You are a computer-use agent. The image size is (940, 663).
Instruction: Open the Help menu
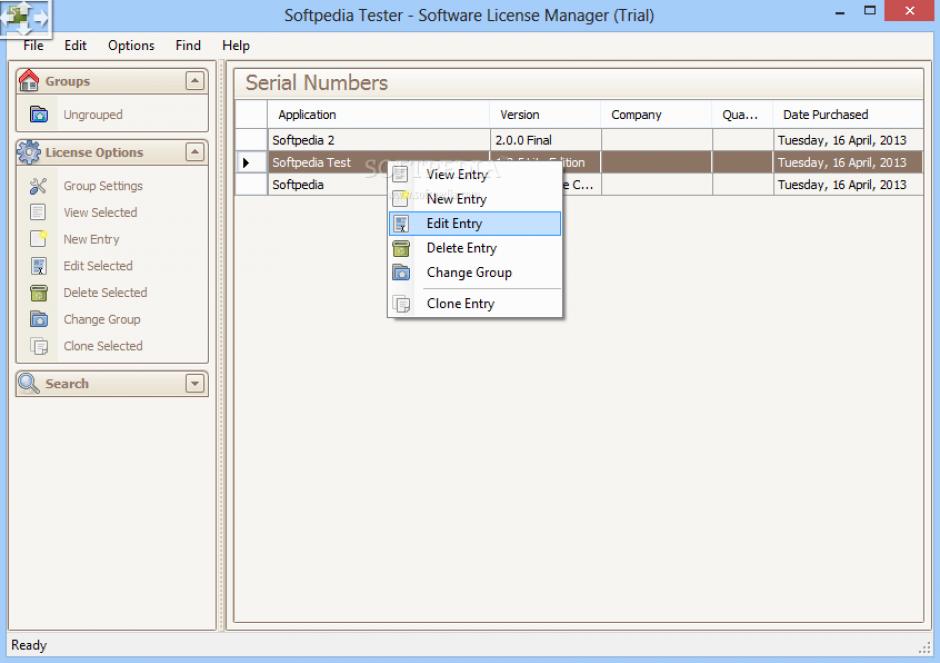[236, 46]
